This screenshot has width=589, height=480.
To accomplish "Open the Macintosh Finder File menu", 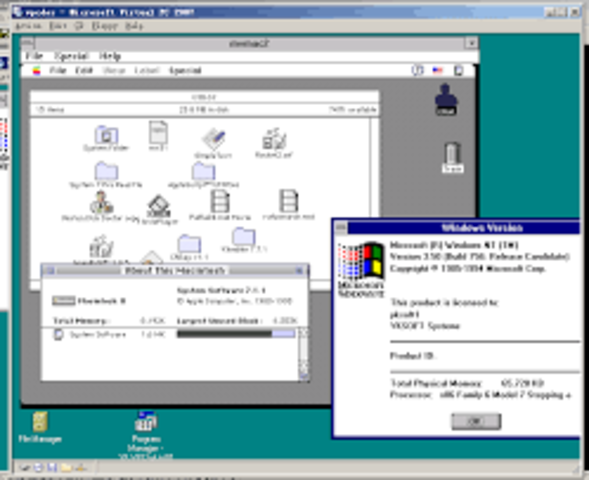I will [58, 71].
